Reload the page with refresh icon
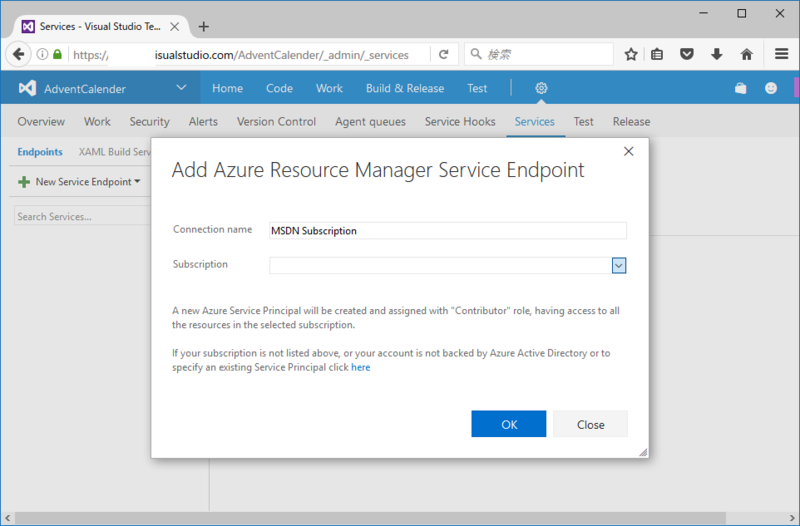800x526 pixels. (443, 54)
